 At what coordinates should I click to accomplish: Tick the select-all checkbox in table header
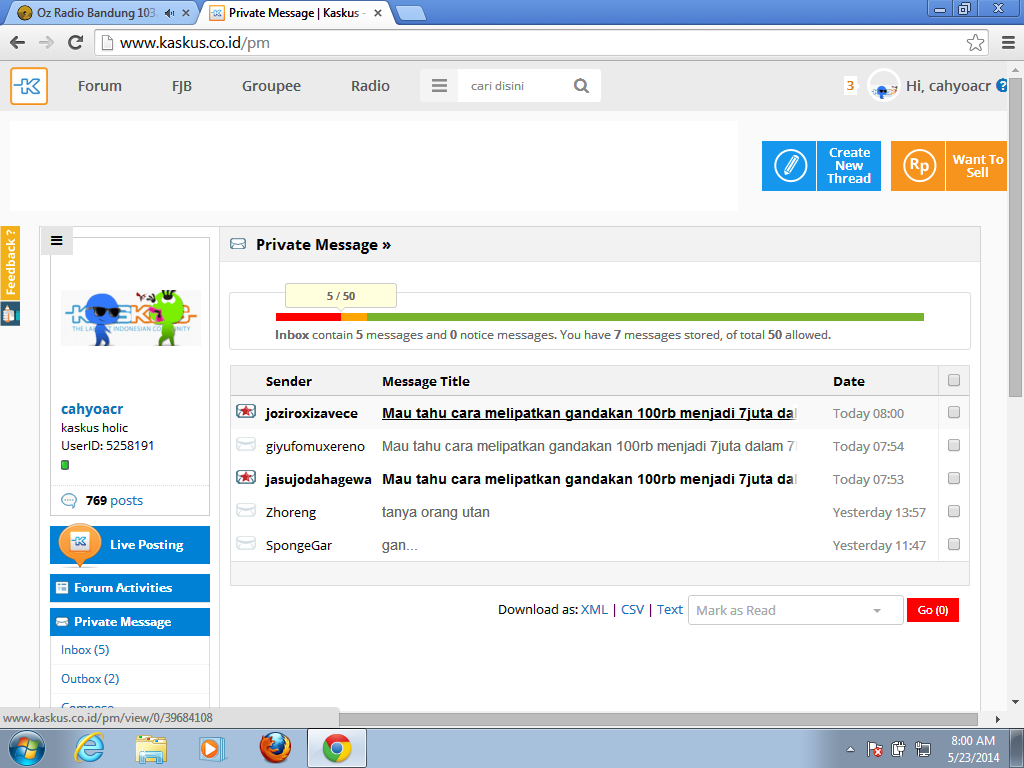pyautogui.click(x=953, y=380)
